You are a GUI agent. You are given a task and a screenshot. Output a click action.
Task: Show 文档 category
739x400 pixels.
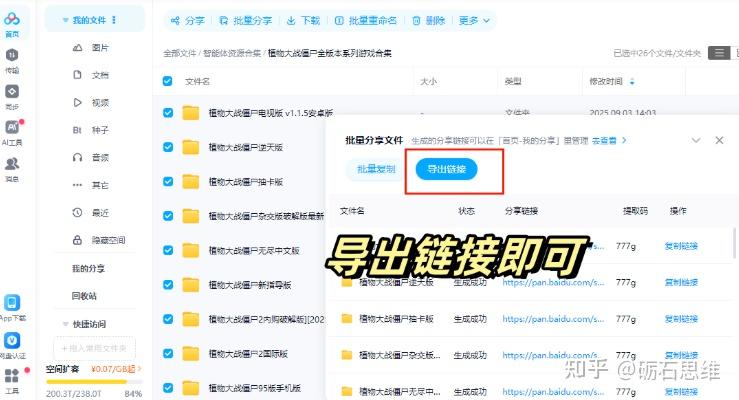pos(91,75)
